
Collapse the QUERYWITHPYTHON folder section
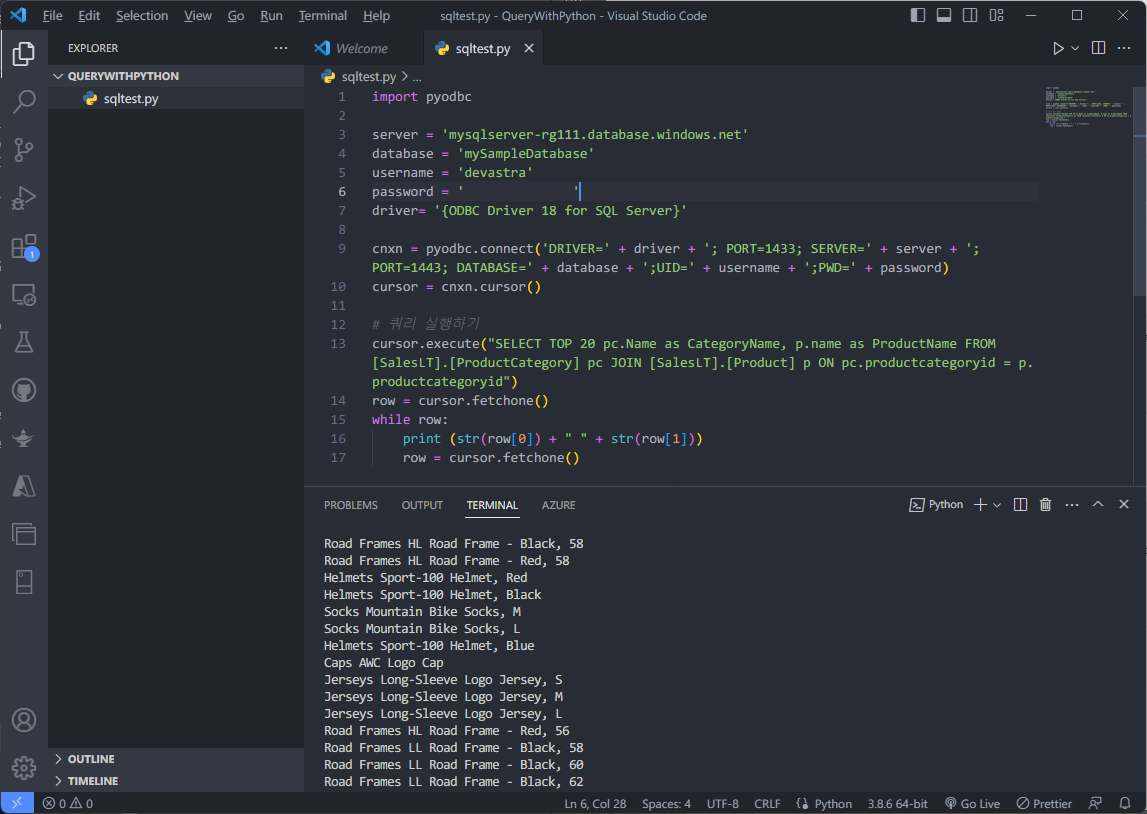(x=176, y=76)
